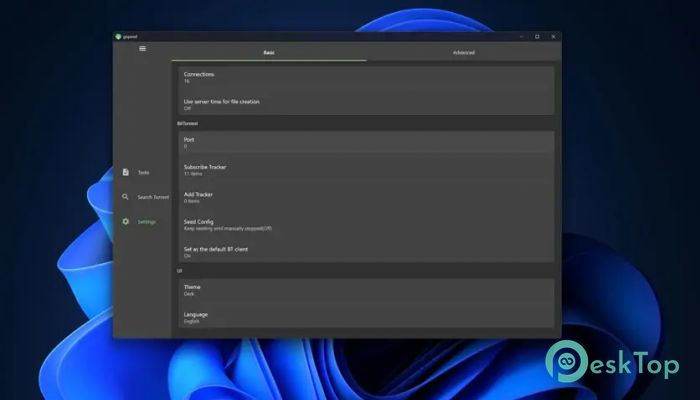Minimize the application window

click(x=521, y=37)
